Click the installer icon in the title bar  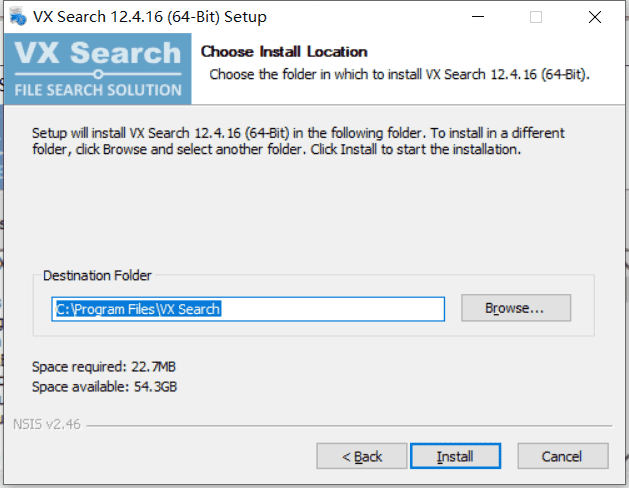[18, 16]
